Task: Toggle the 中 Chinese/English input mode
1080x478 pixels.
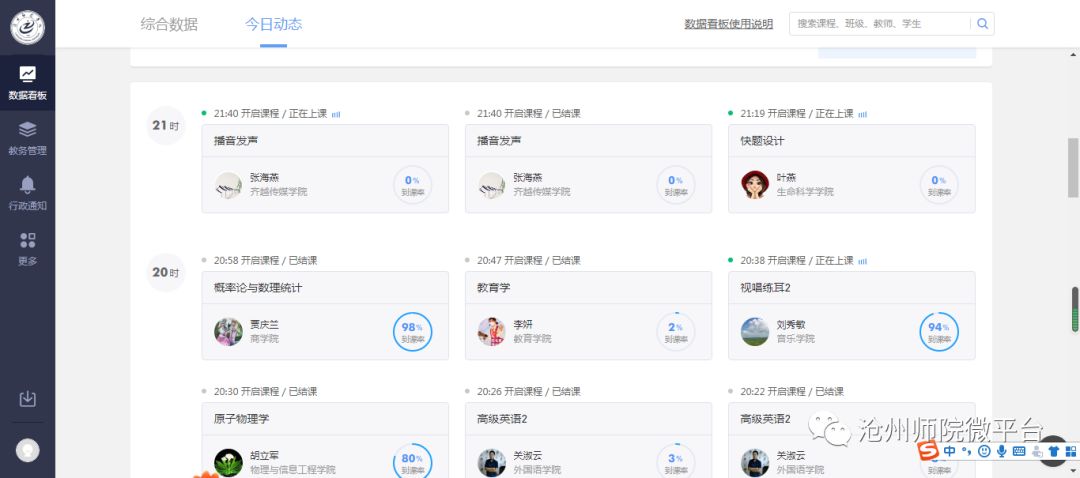Action: [x=949, y=452]
